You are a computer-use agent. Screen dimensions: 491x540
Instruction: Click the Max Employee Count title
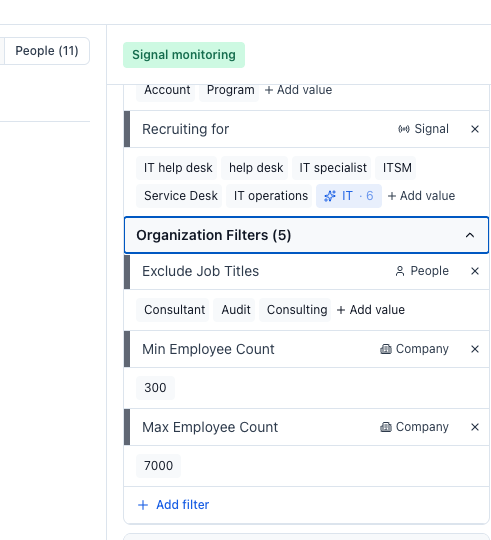[210, 427]
